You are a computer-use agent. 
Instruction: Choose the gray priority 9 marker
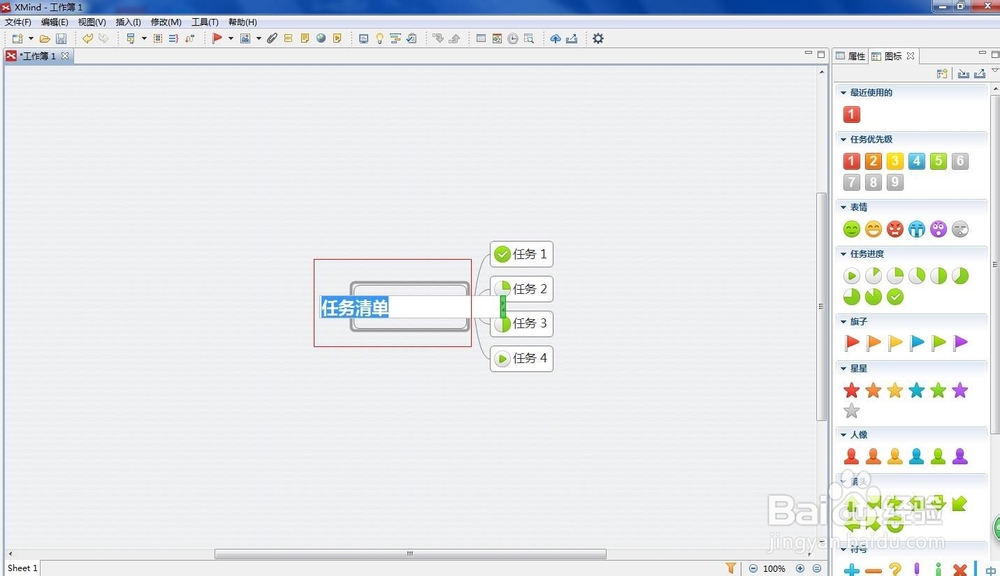[x=895, y=182]
